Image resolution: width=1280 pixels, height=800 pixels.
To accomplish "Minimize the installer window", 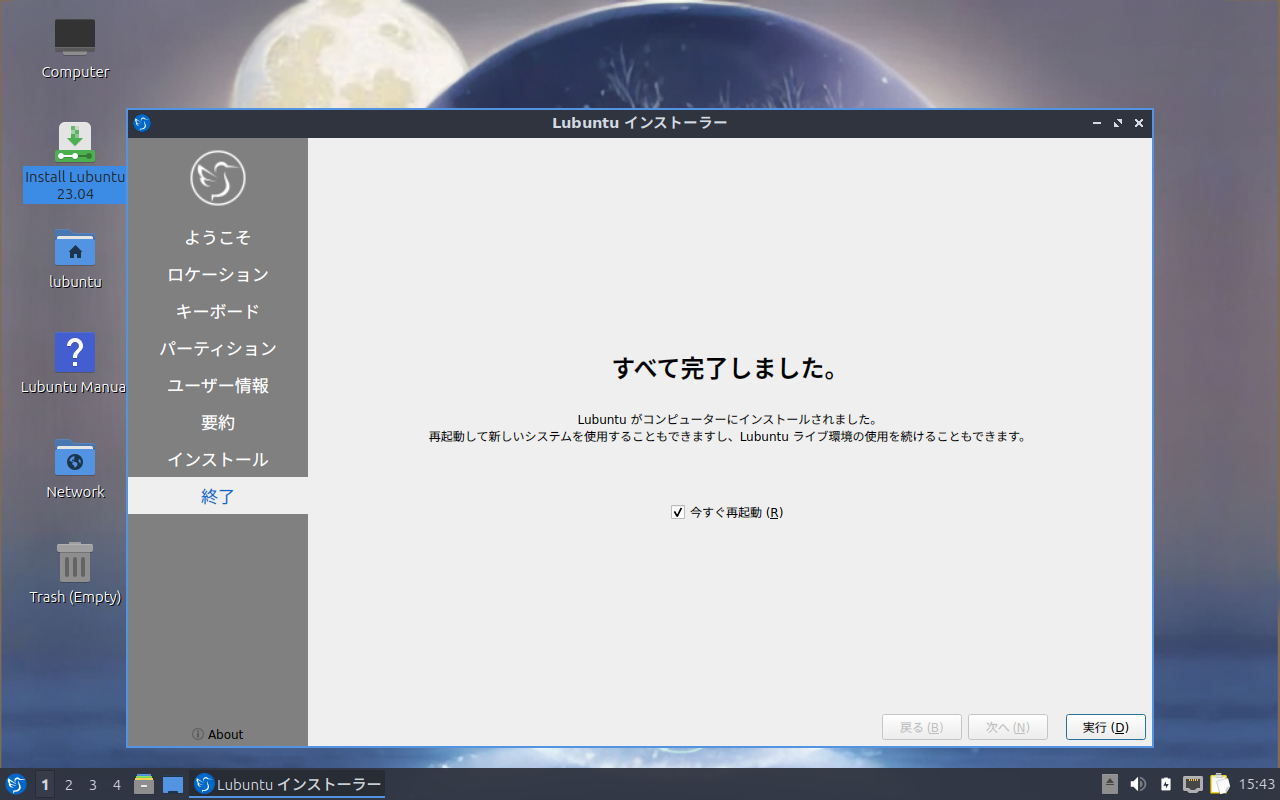I will tap(1097, 123).
